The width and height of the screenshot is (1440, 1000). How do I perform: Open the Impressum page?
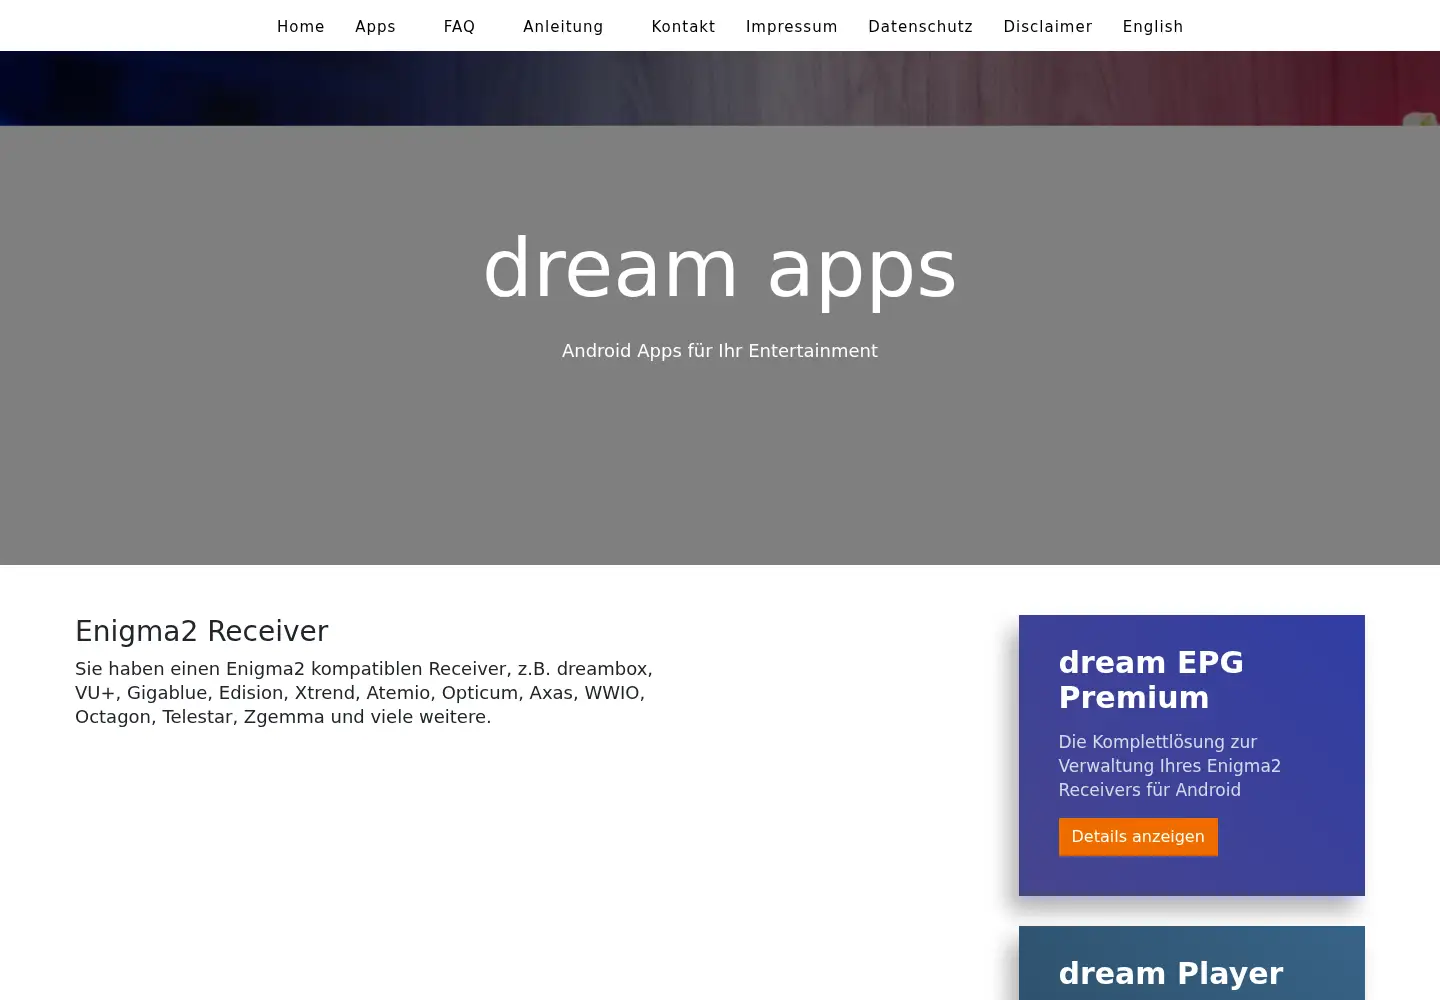pyautogui.click(x=791, y=26)
